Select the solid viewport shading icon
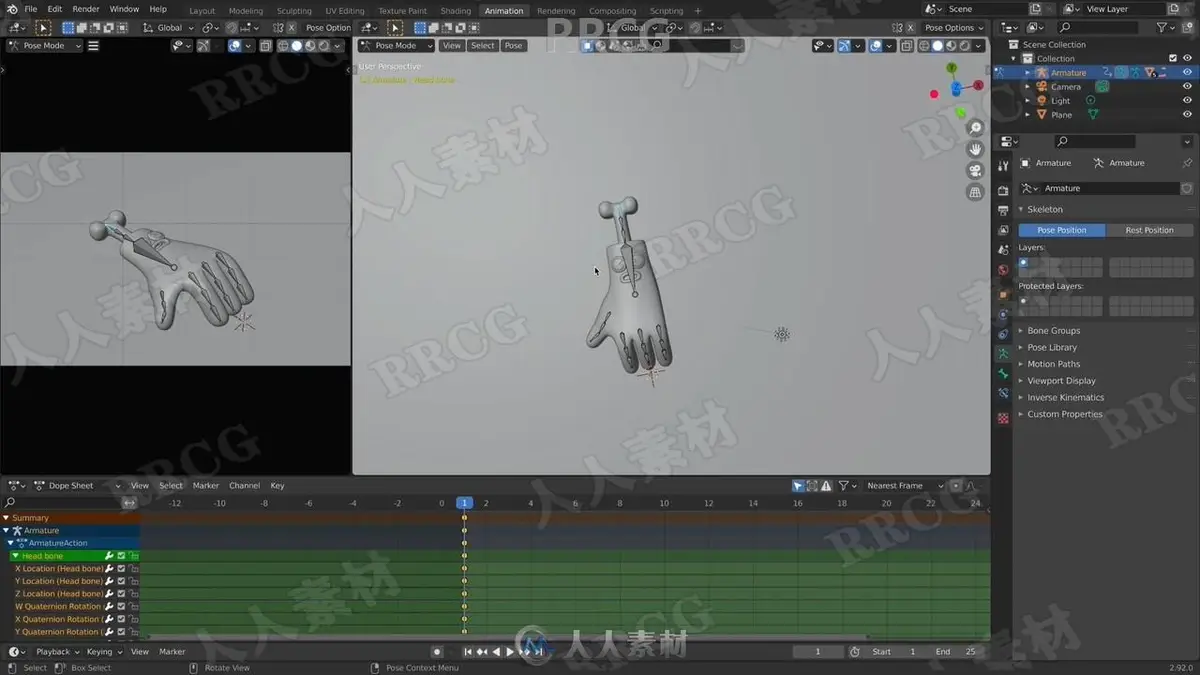The image size is (1200, 675). coord(938,46)
